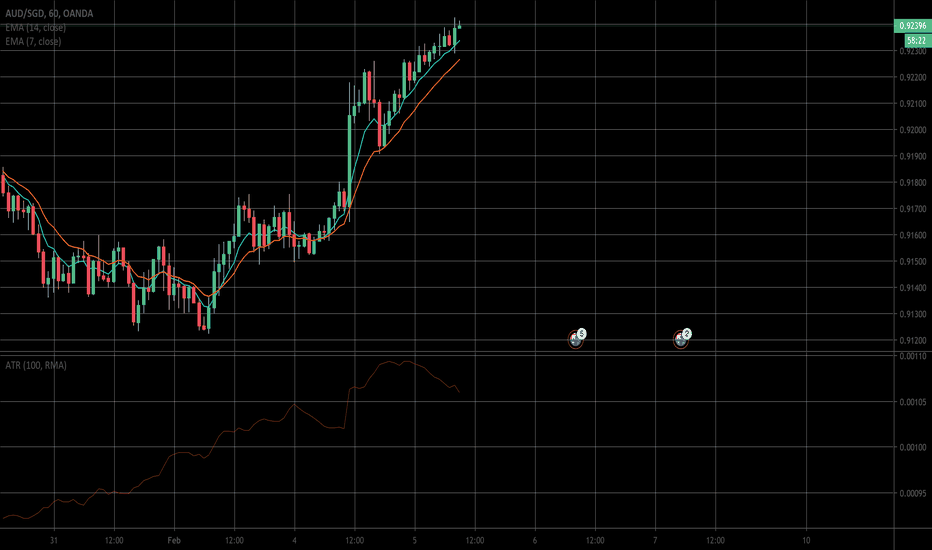Click the 6 date label on time axis

535,540
